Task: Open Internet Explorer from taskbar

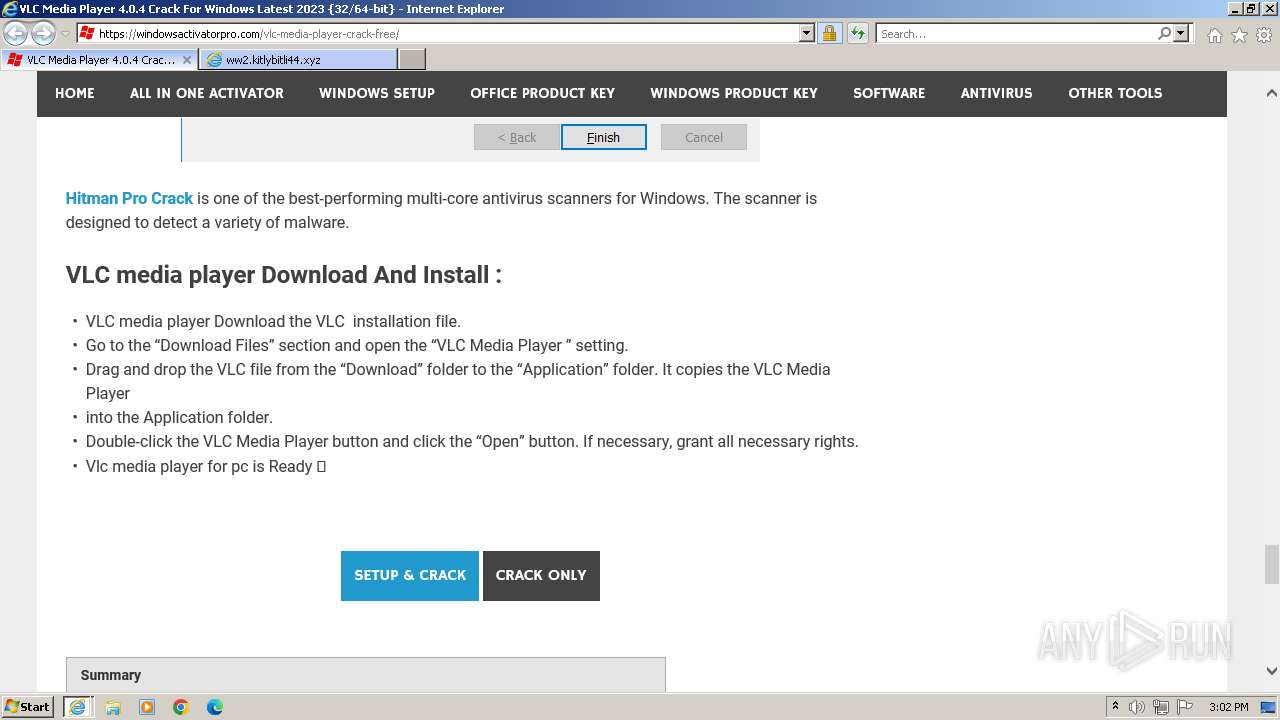Action: coord(77,707)
